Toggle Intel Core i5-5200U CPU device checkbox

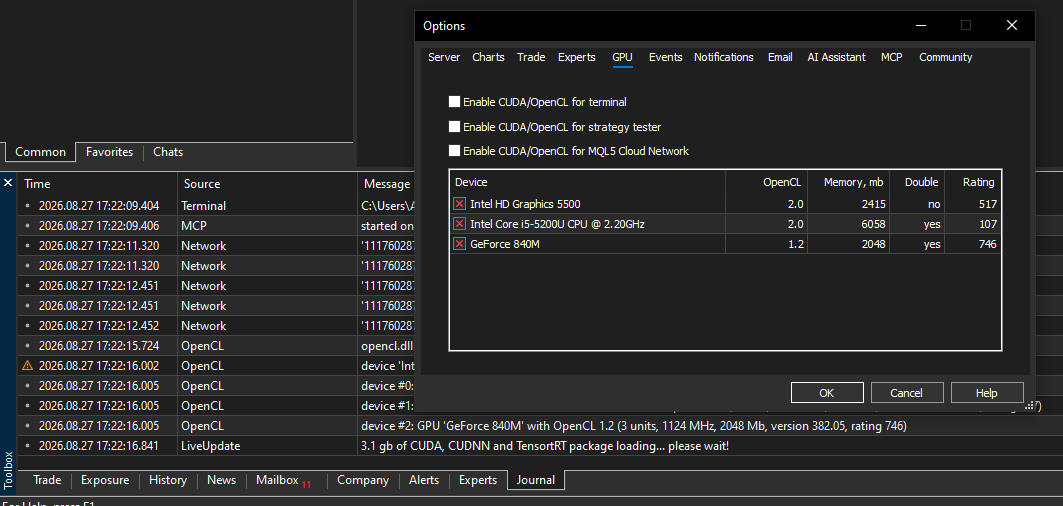[x=460, y=224]
